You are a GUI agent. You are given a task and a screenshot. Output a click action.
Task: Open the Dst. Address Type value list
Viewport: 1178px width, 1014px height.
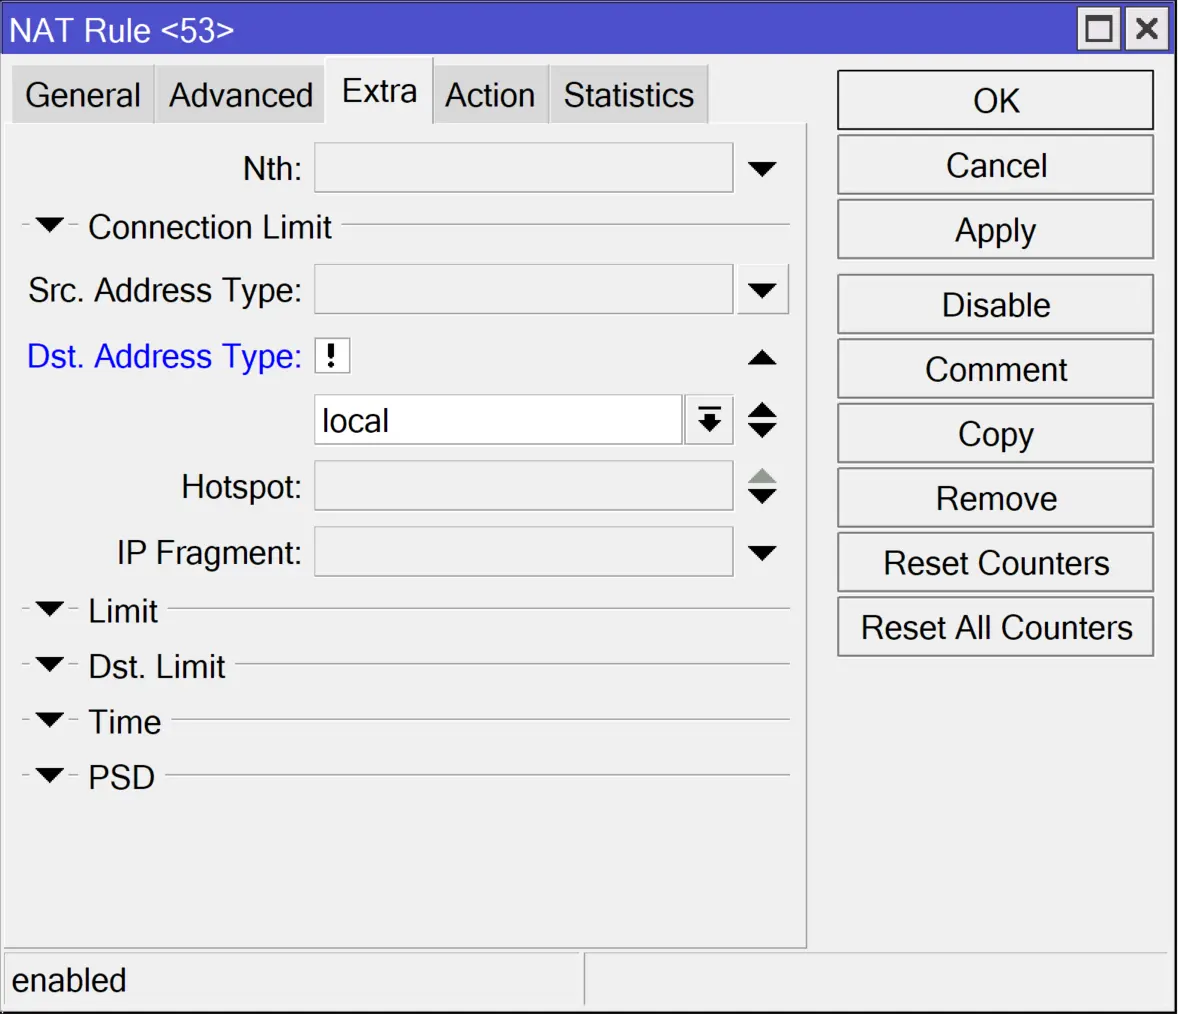708,419
